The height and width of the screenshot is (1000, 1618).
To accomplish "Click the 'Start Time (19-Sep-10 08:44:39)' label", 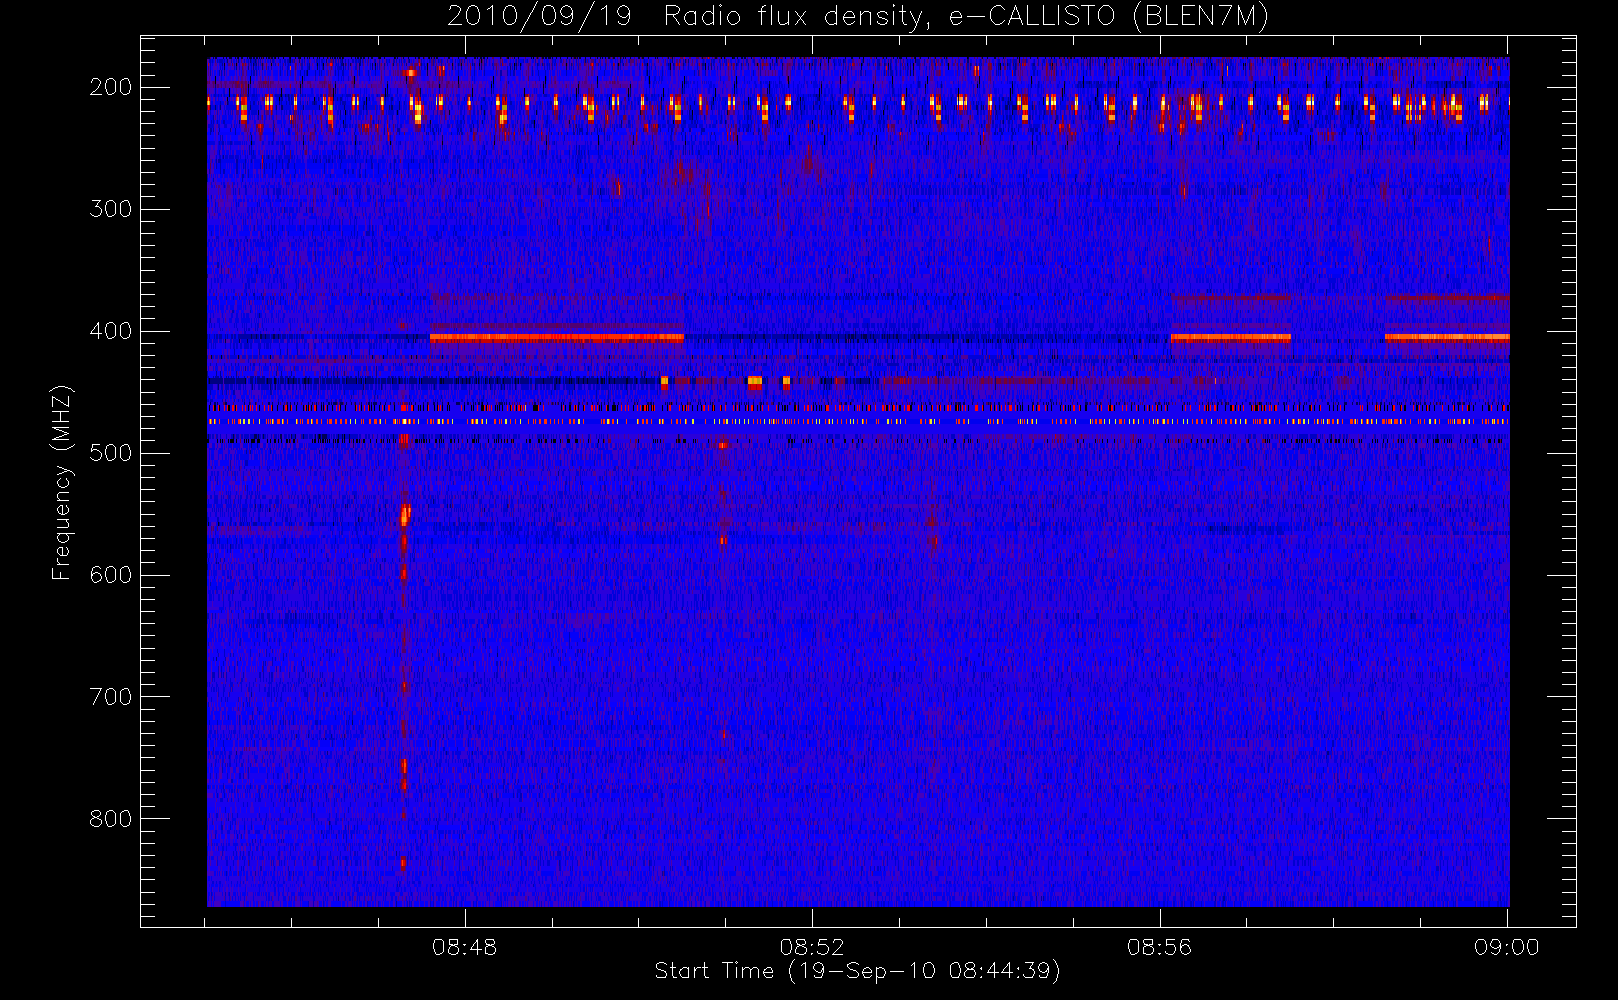I will (857, 971).
